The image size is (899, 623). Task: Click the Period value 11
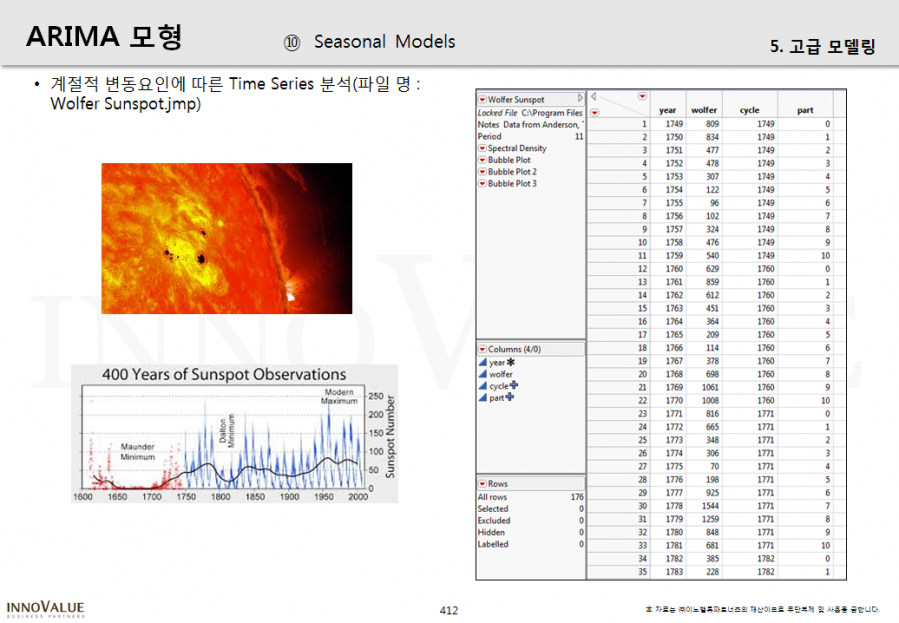(x=579, y=136)
